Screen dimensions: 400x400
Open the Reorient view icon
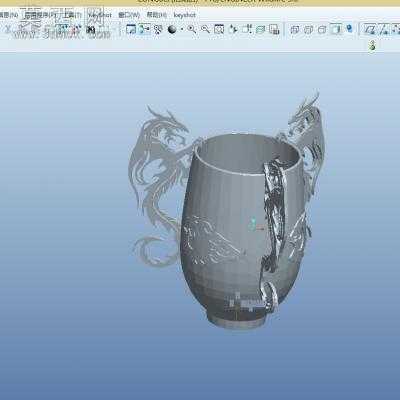[233, 29]
